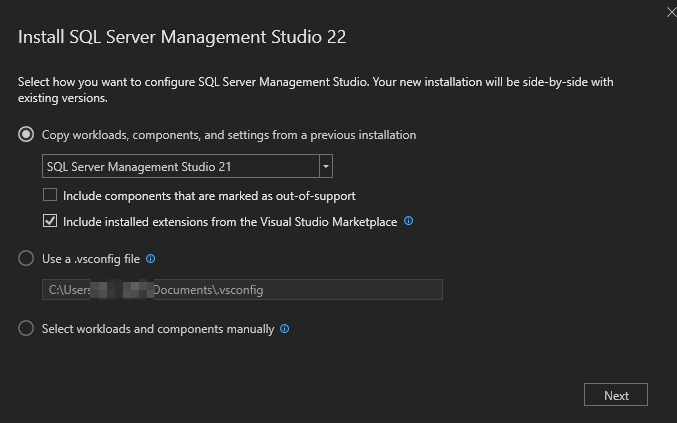Click the Install SQL Server Management Studio 22 heading

pyautogui.click(x=182, y=37)
